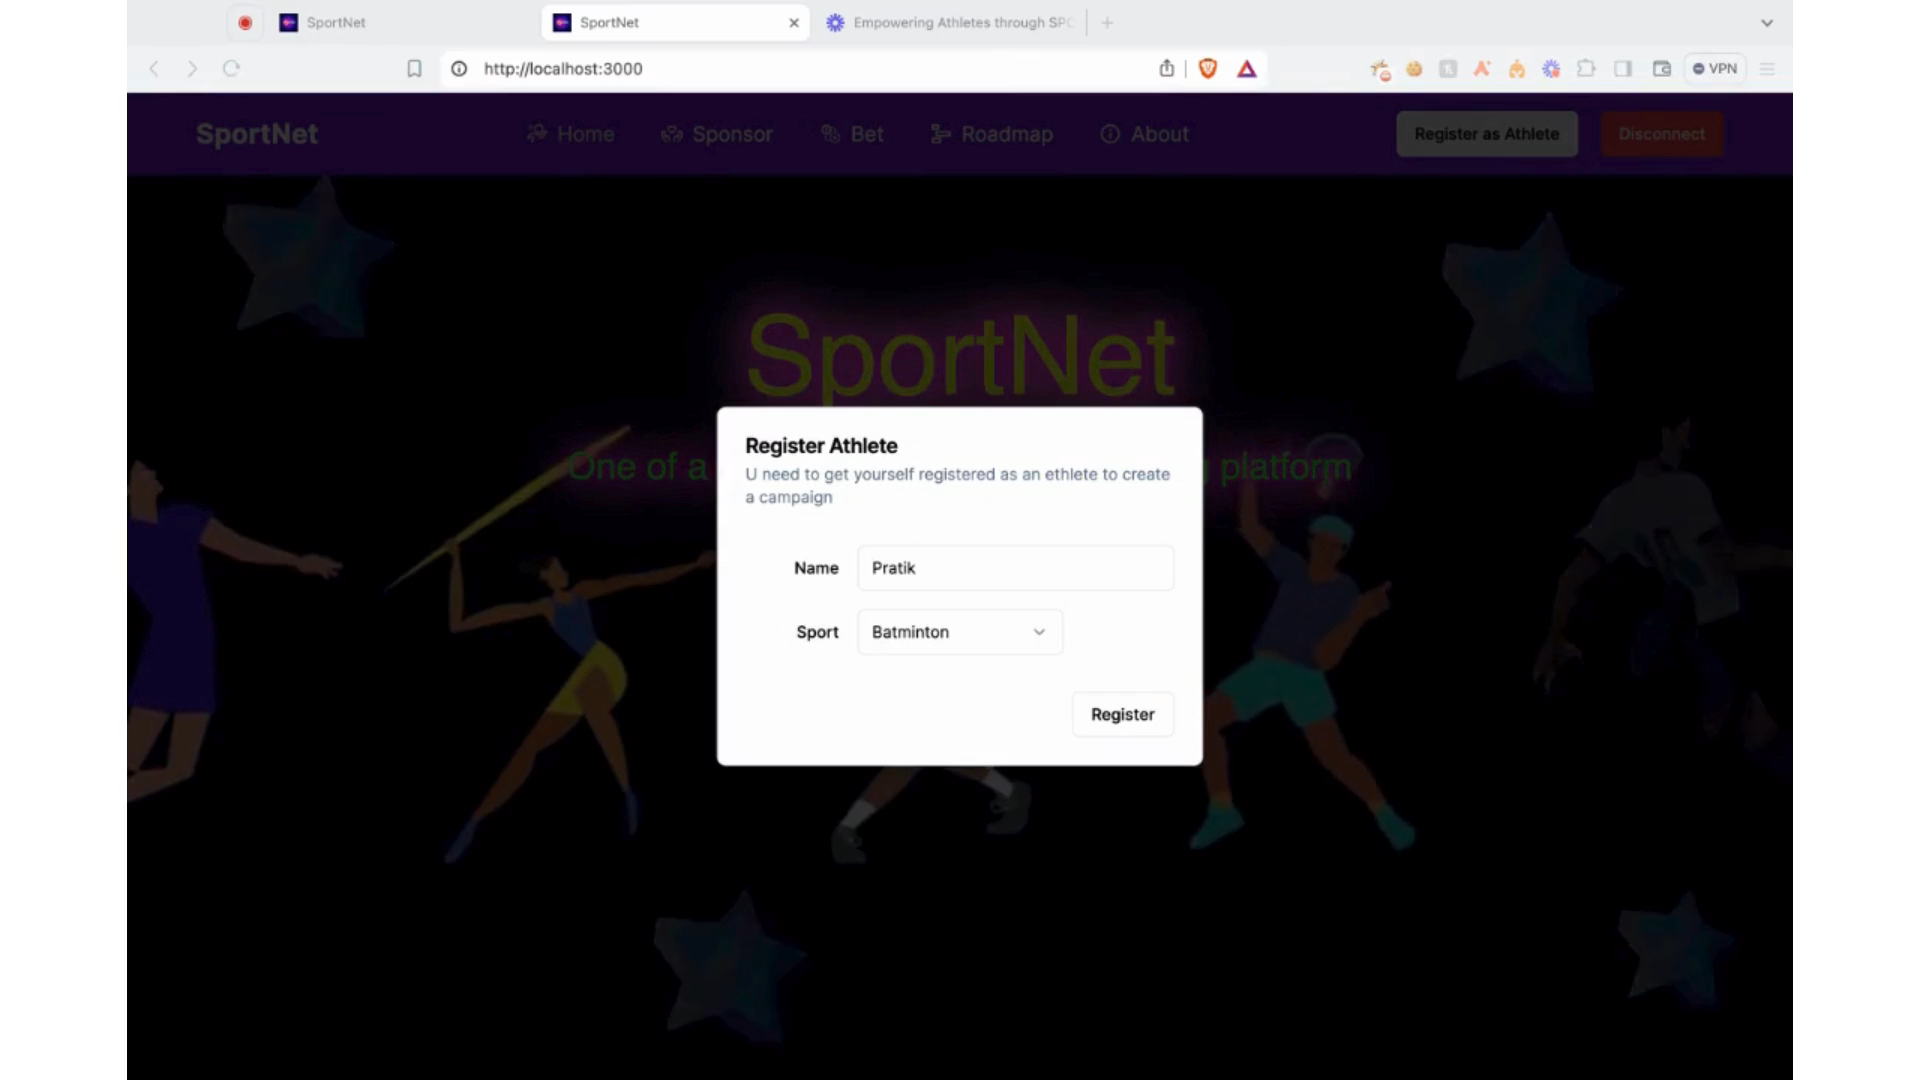Focus the Name field containing Pratik
This screenshot has width=1920, height=1080.
pos(1015,568)
